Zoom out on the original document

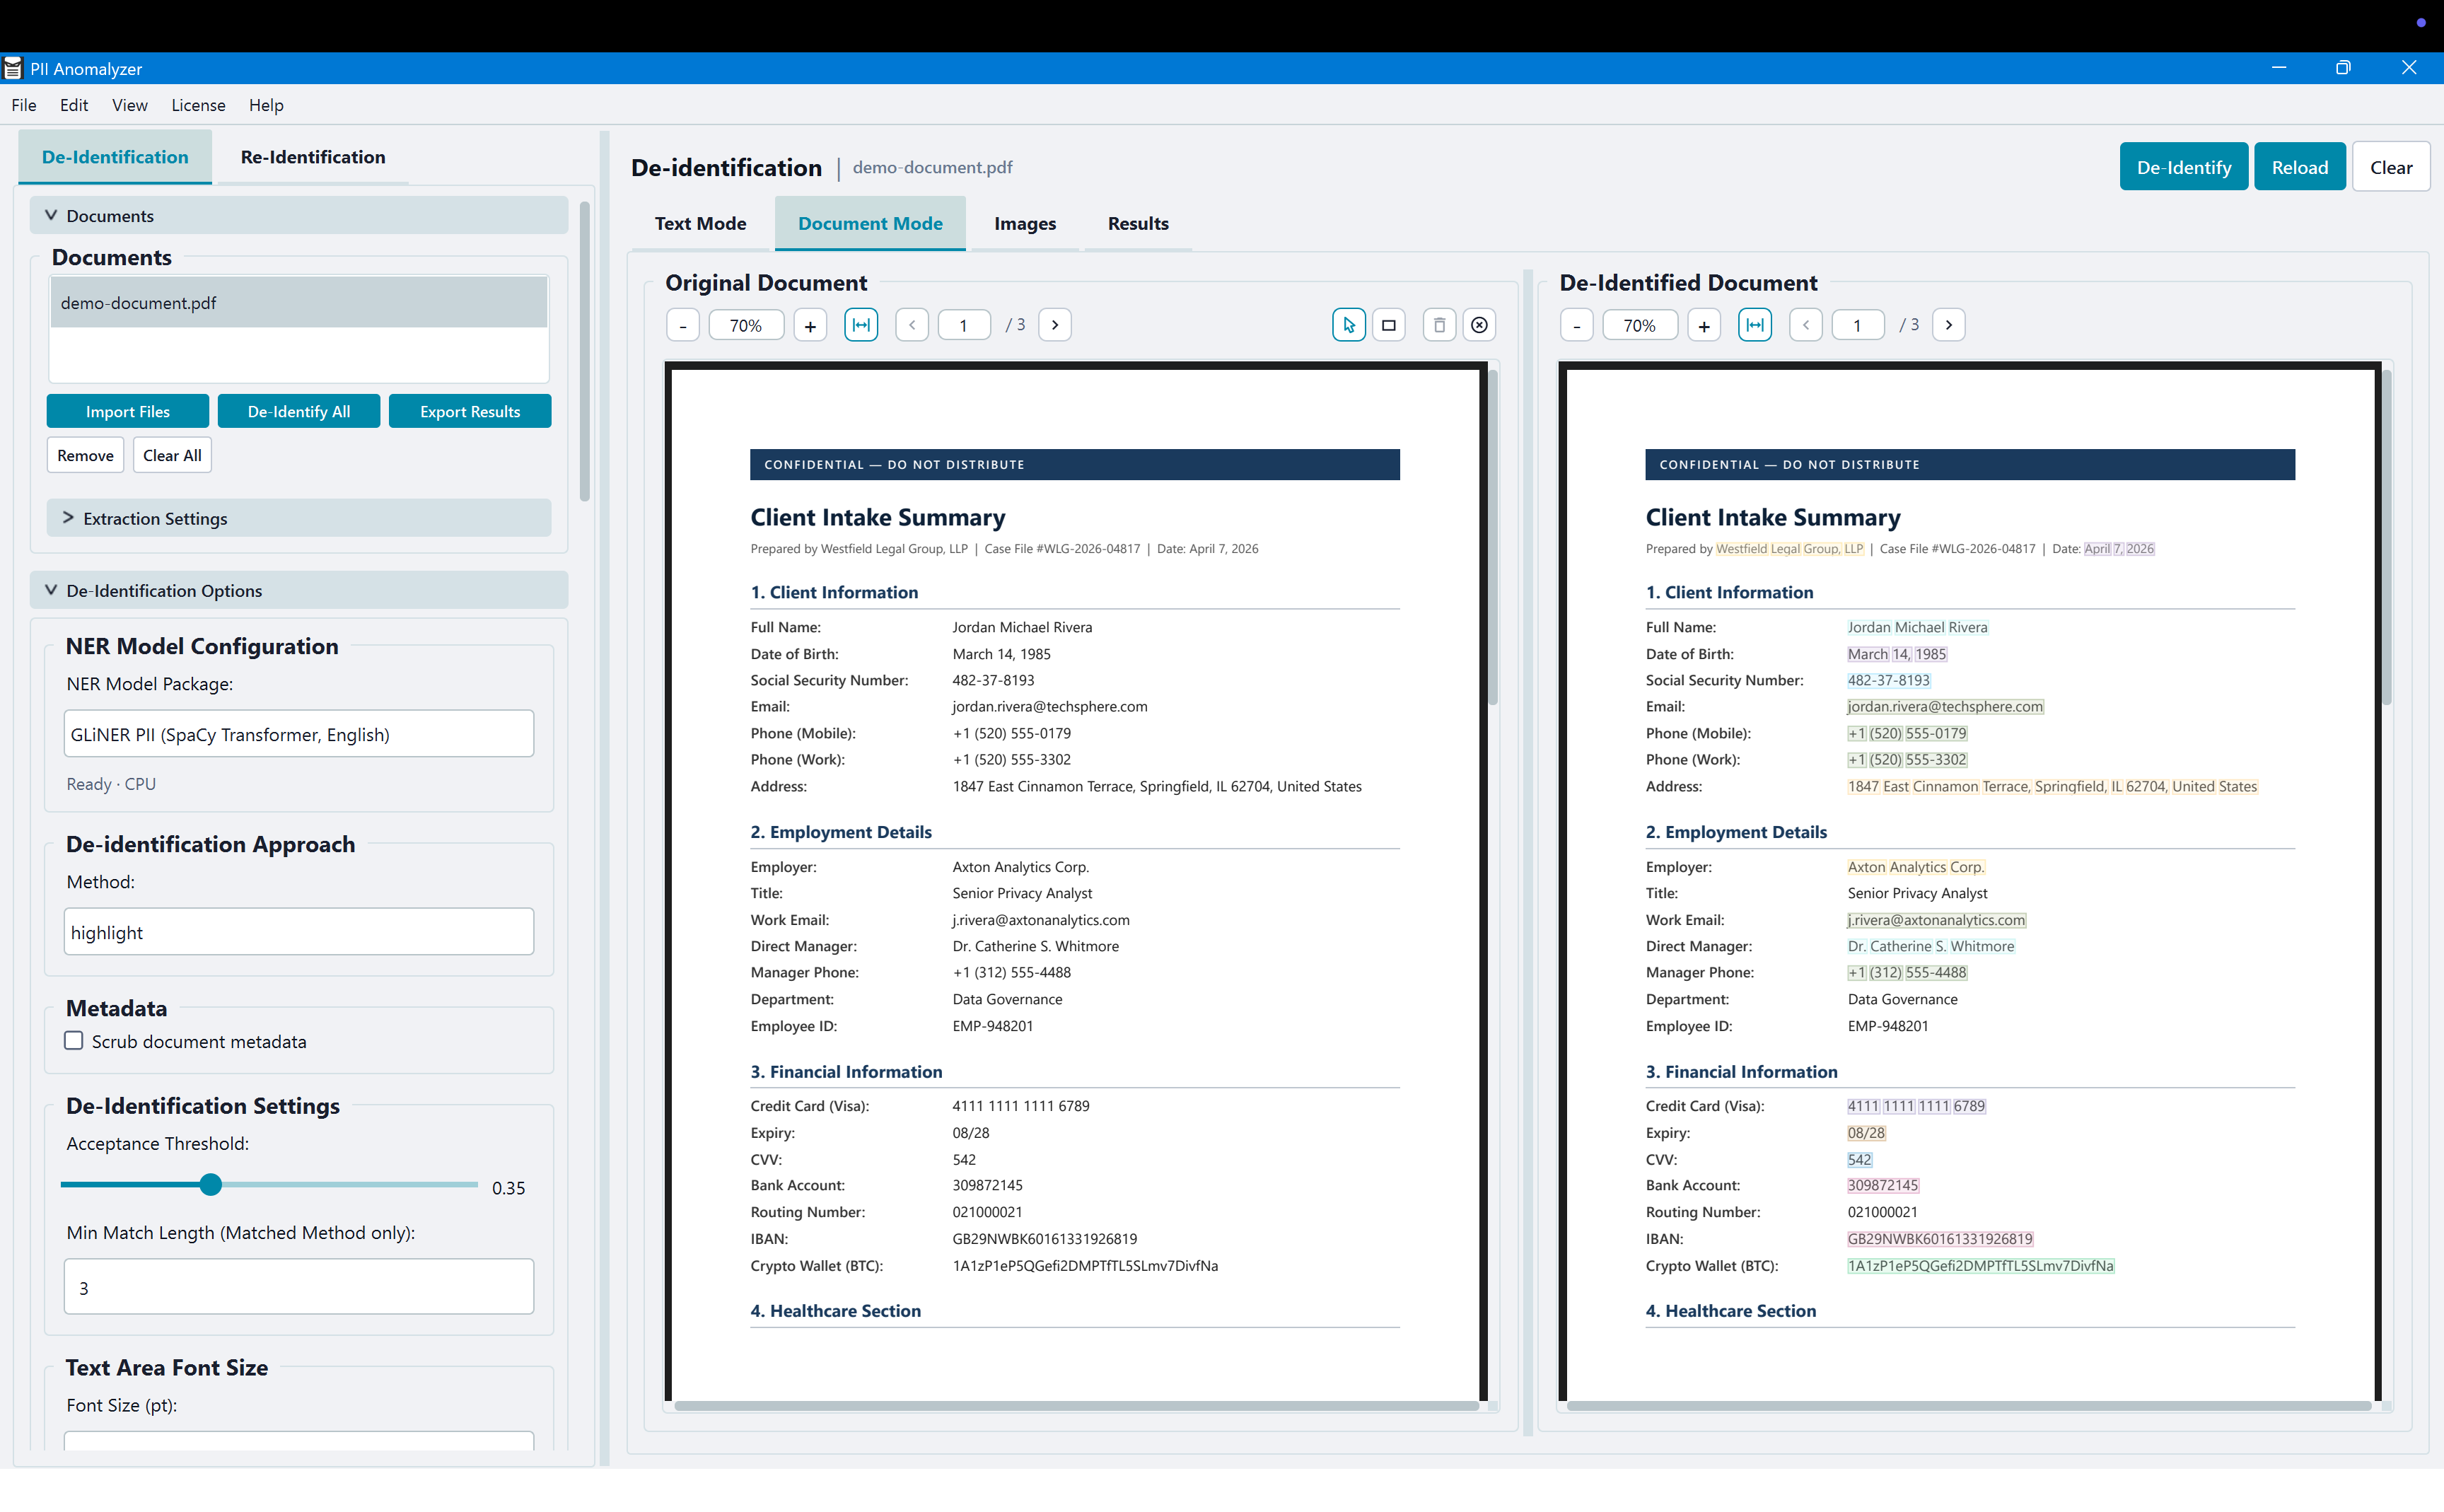(682, 324)
